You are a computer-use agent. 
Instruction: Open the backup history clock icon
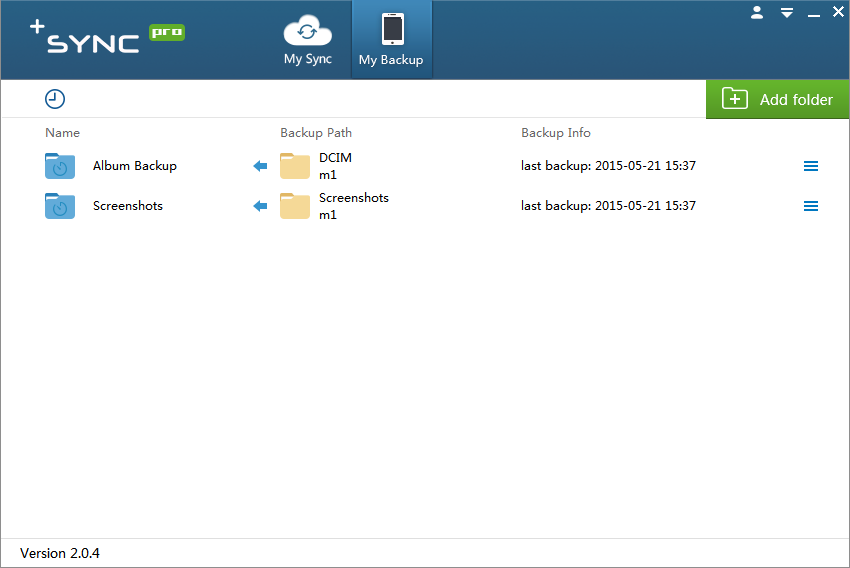click(55, 99)
